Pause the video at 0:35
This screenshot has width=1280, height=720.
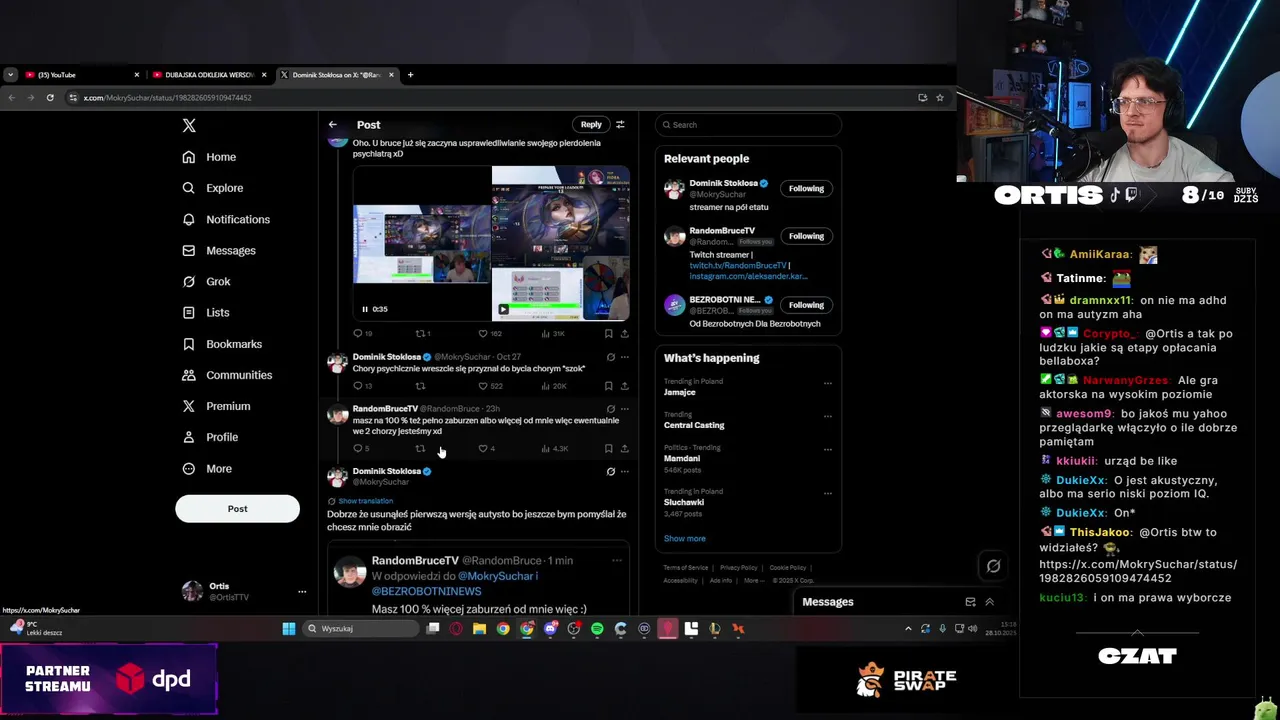click(x=365, y=309)
